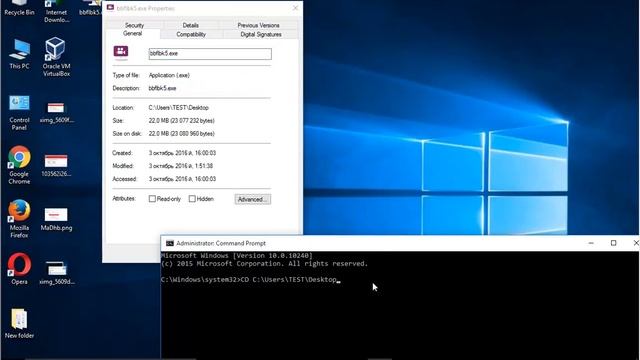Click the Modified date value ending 1:51:38
Screen dimensions: 640x360
[181, 166]
